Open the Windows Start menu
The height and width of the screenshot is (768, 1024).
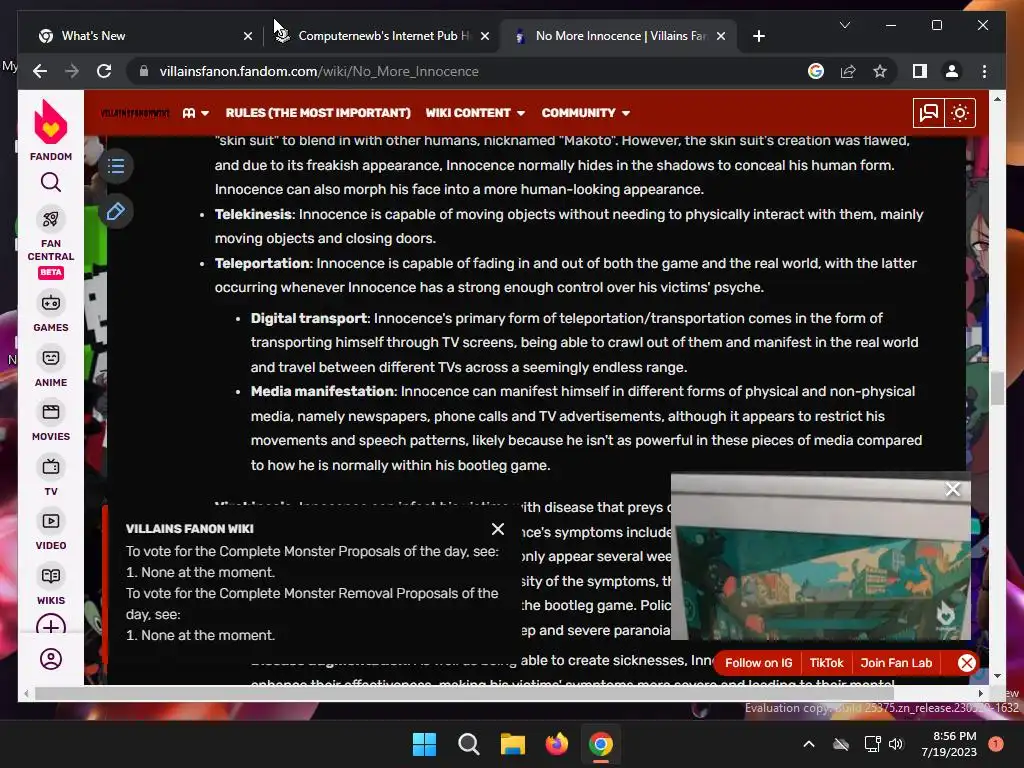(424, 744)
